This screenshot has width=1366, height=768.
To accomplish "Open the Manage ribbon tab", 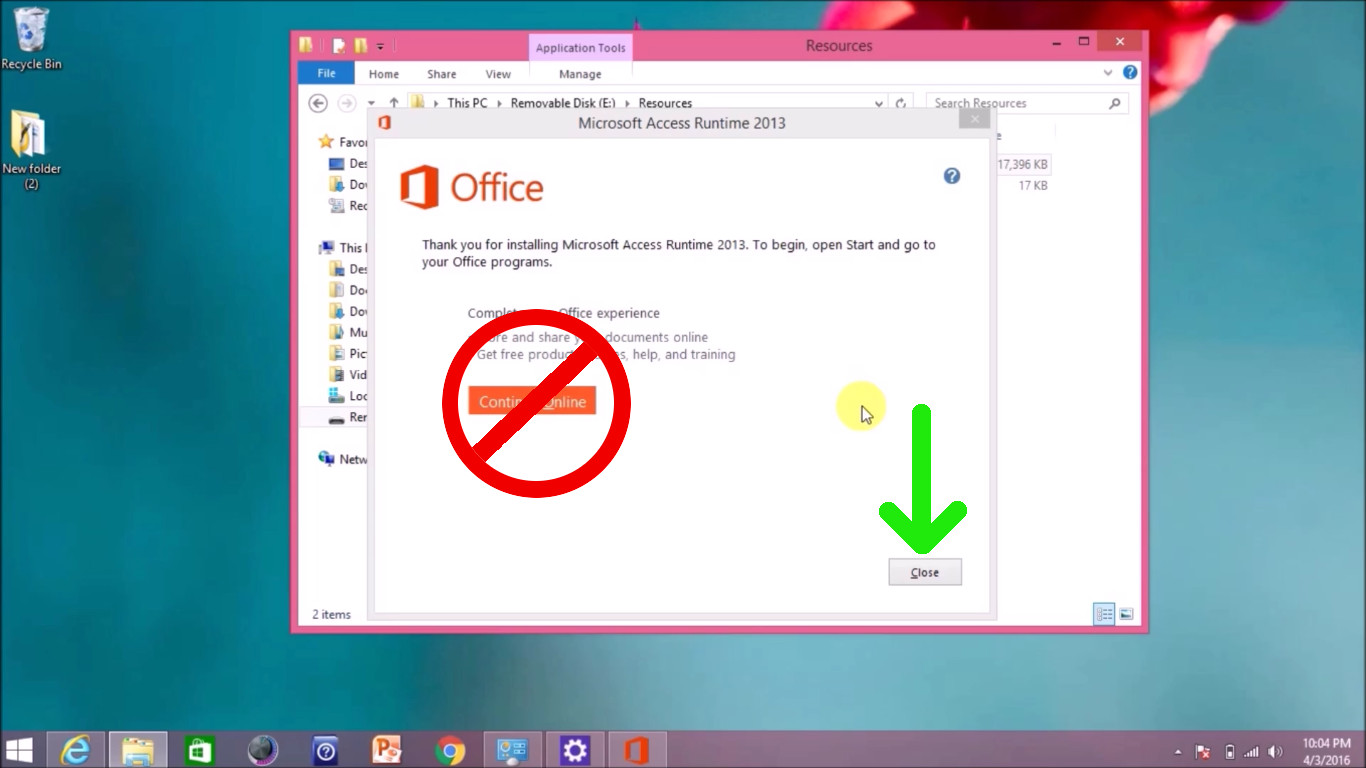I will (580, 74).
